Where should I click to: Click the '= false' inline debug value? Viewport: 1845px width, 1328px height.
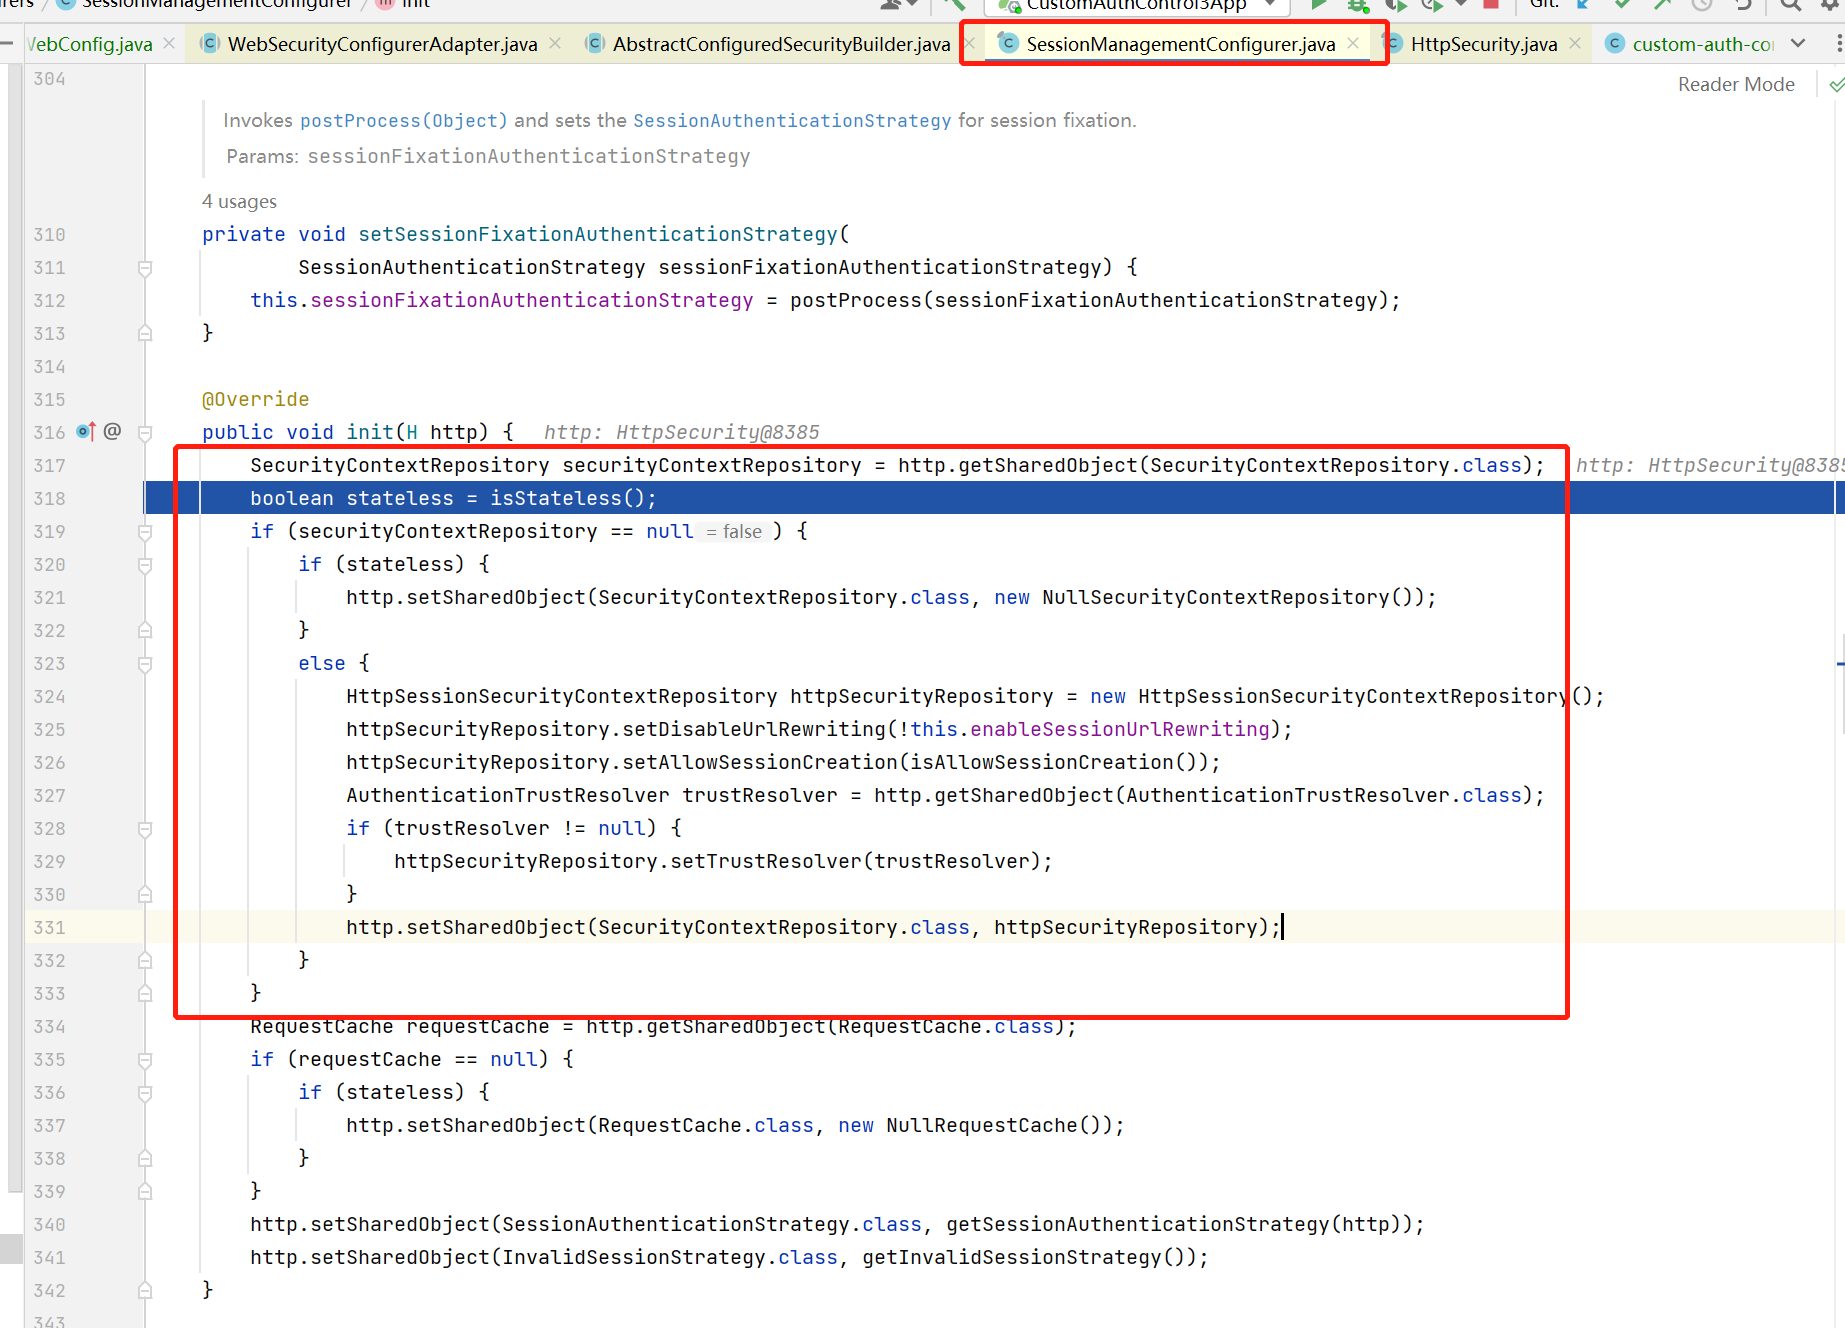click(x=735, y=532)
